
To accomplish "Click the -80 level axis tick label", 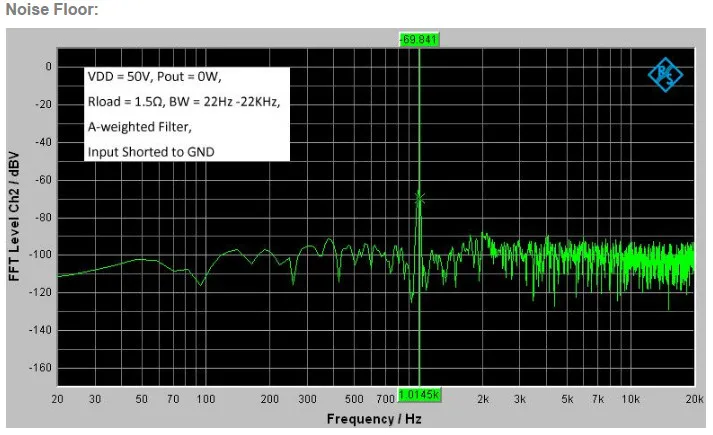I will (x=44, y=217).
